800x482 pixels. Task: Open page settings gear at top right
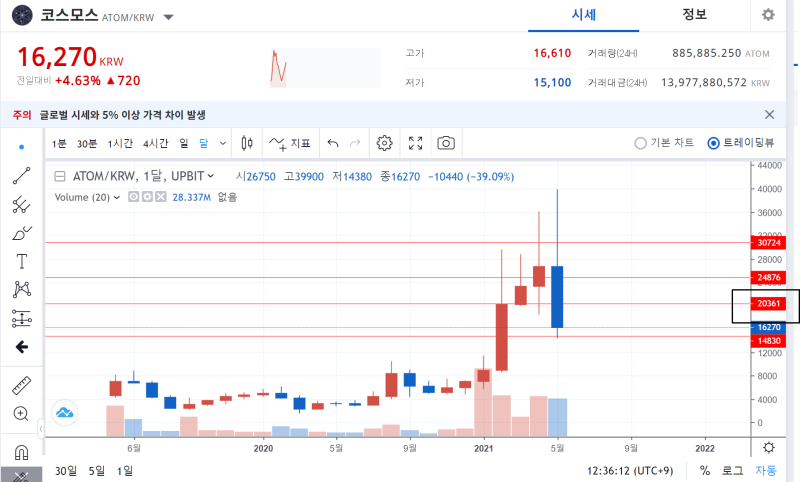[768, 15]
